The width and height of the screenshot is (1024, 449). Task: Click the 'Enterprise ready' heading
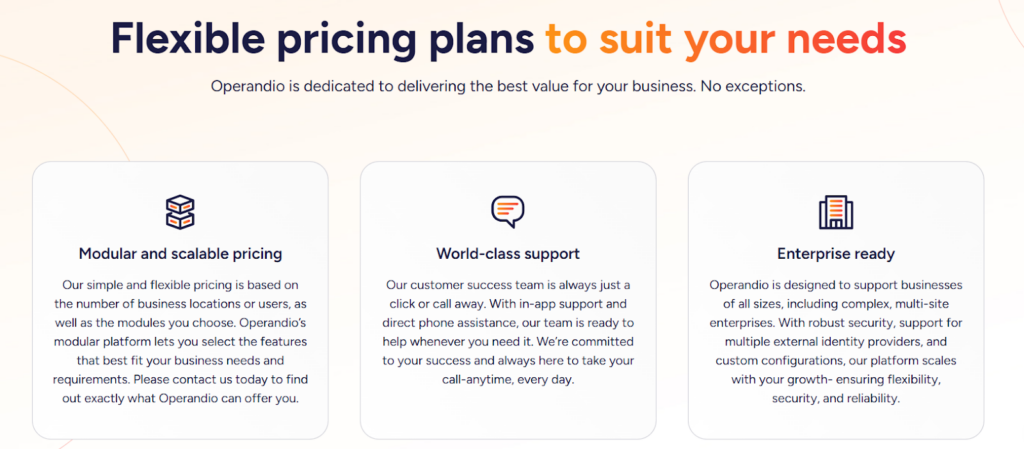(x=835, y=254)
